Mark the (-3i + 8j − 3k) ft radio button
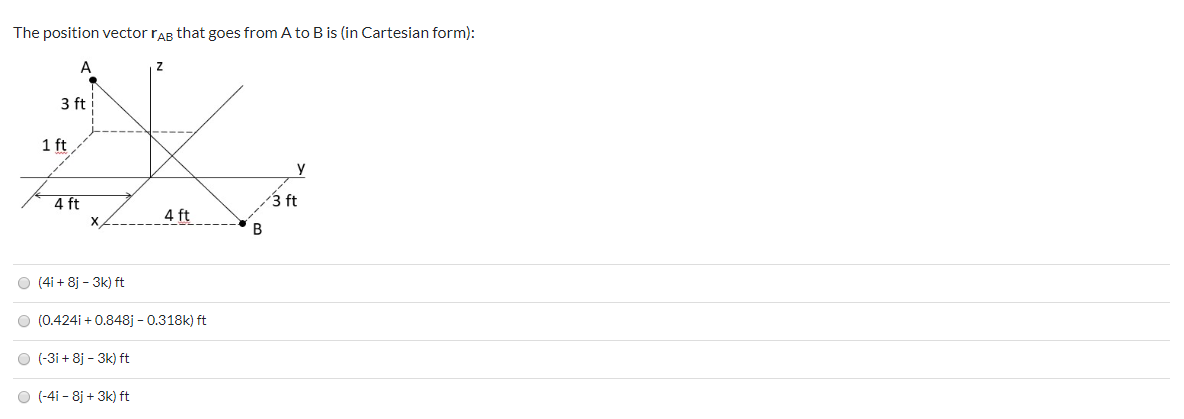 point(24,359)
